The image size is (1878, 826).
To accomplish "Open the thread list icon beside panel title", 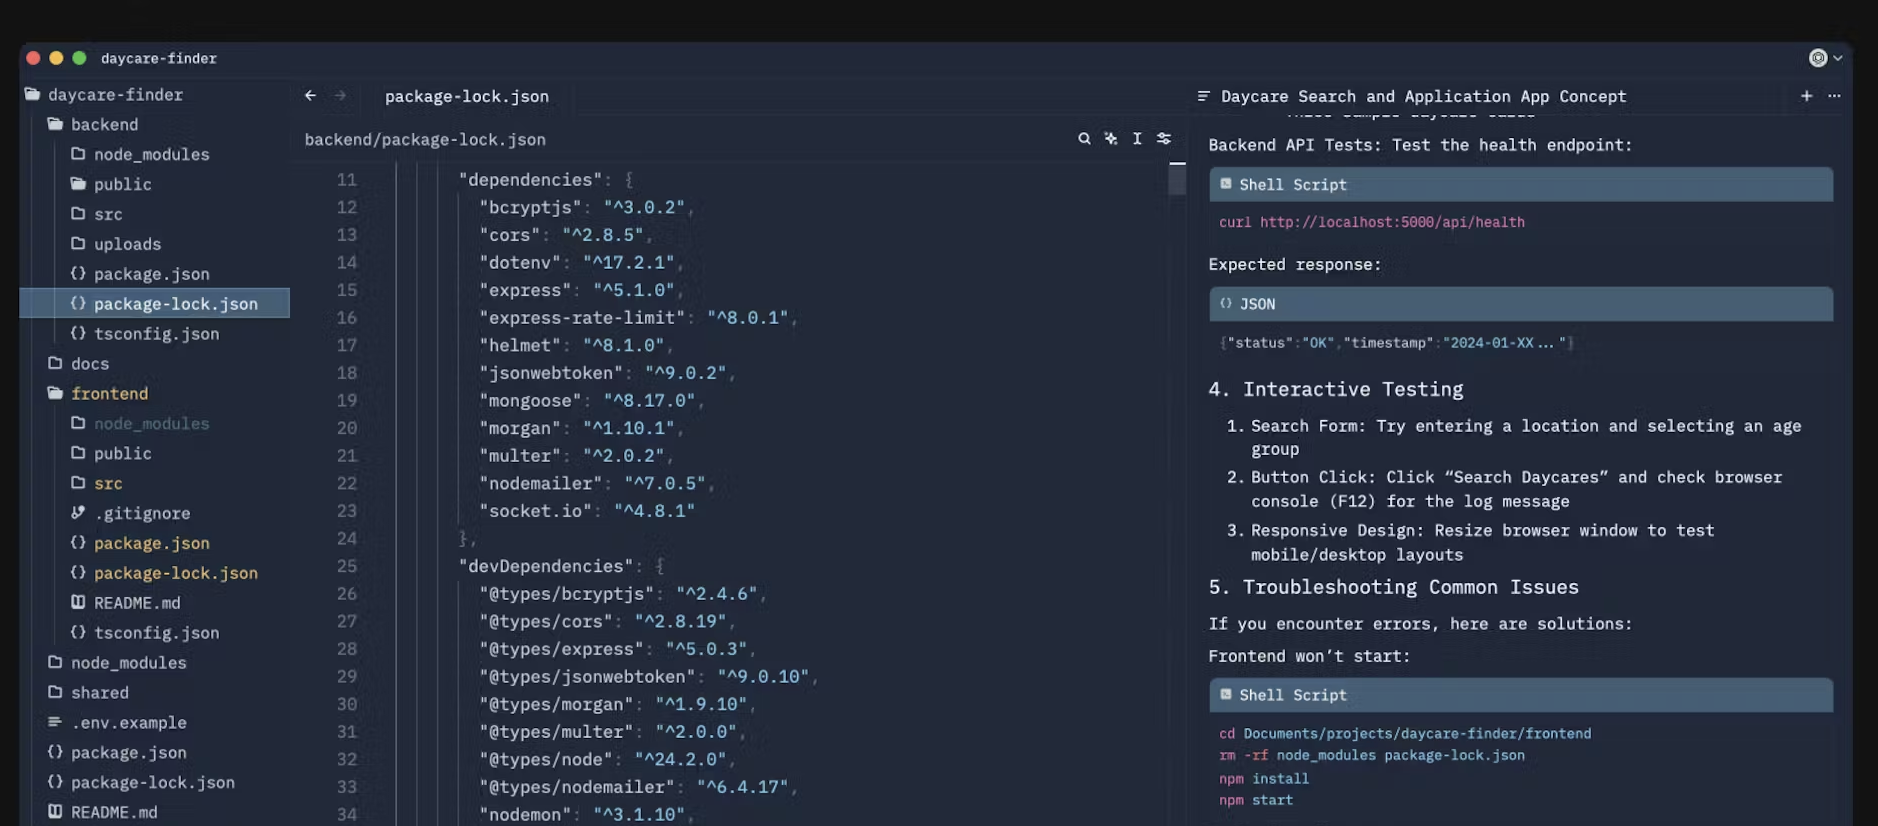I will click(x=1203, y=96).
